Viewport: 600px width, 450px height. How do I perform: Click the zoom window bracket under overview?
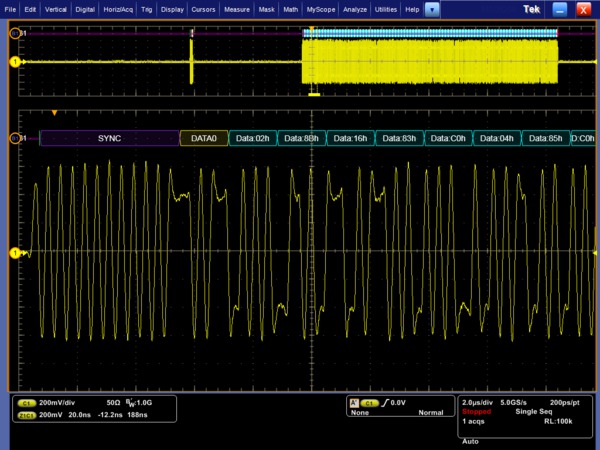[314, 95]
